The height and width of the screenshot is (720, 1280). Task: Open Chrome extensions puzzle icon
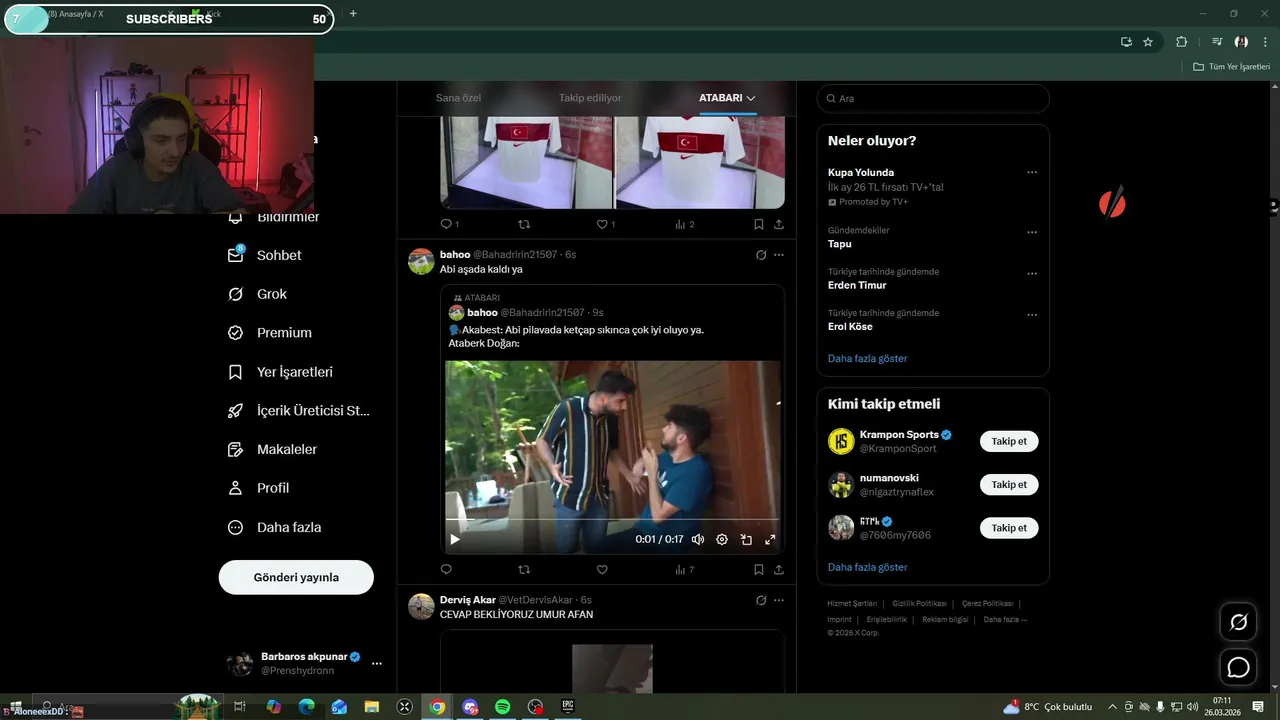1181,42
